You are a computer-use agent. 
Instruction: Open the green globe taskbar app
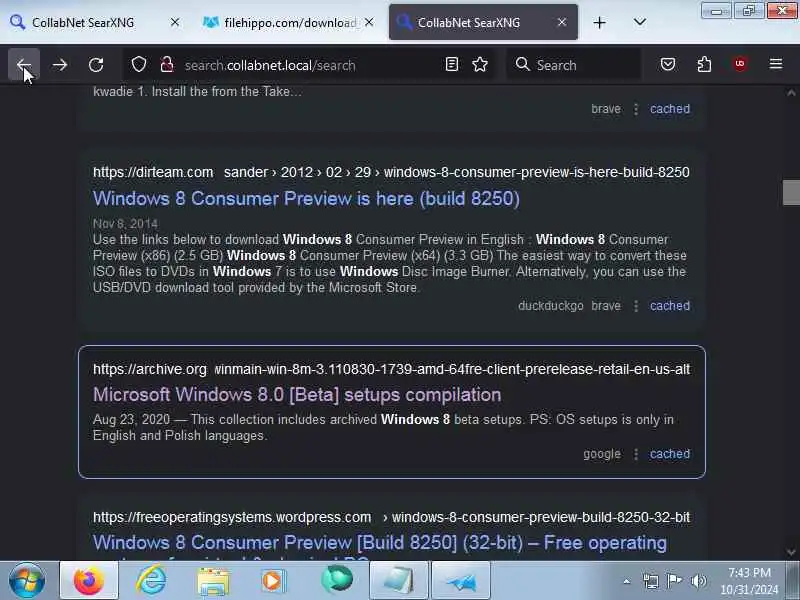[337, 580]
